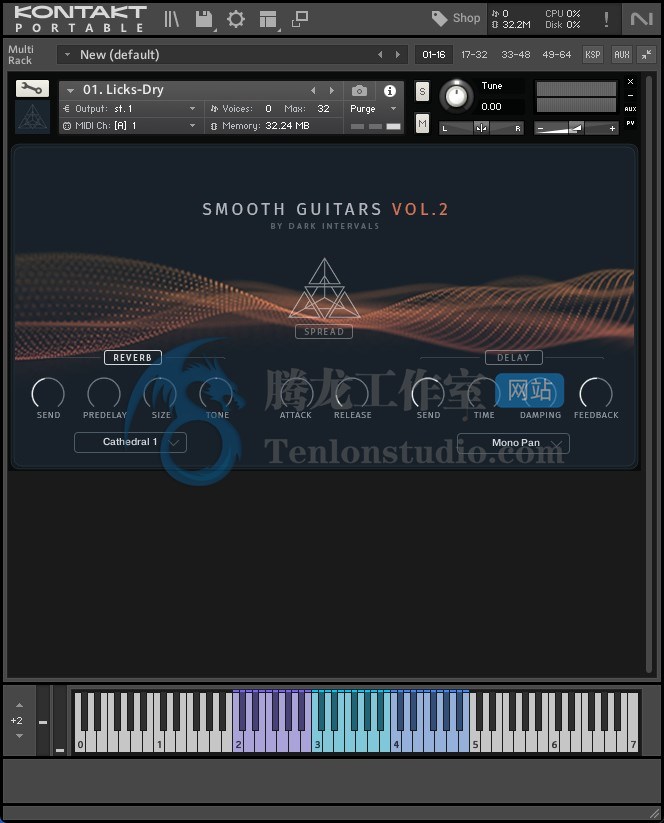Viewport: 664px width, 823px height.
Task: Toggle instrument AUX small button
Action: click(x=630, y=109)
